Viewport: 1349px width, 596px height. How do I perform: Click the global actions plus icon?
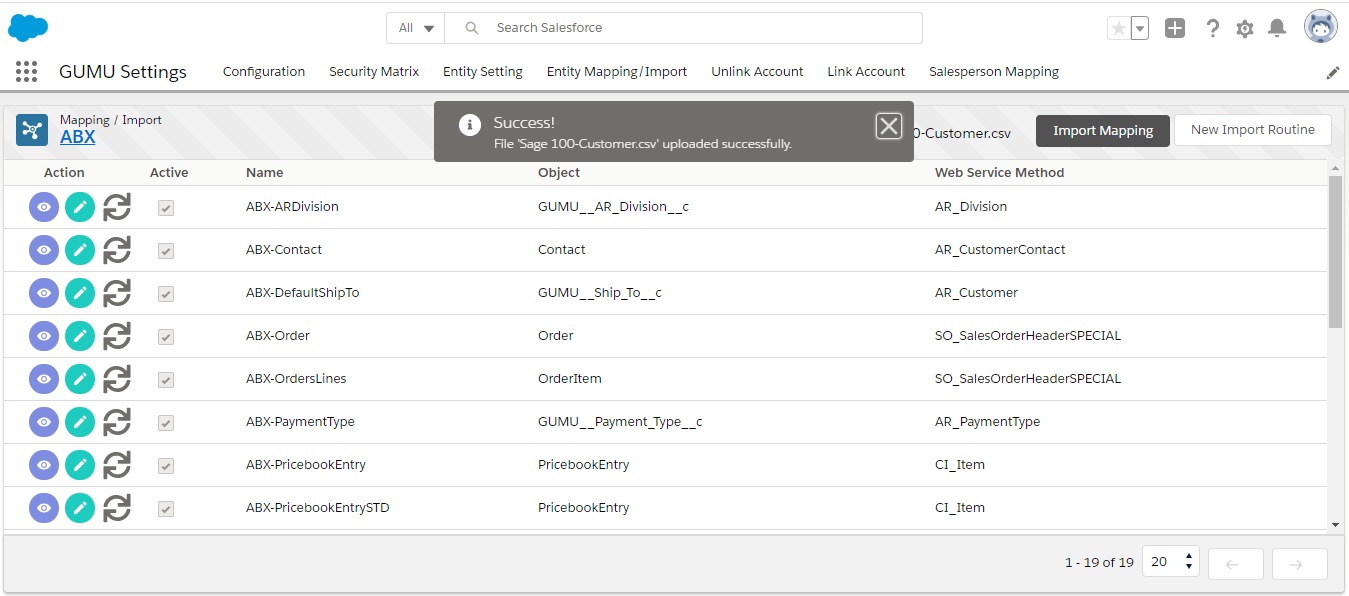(x=1175, y=29)
